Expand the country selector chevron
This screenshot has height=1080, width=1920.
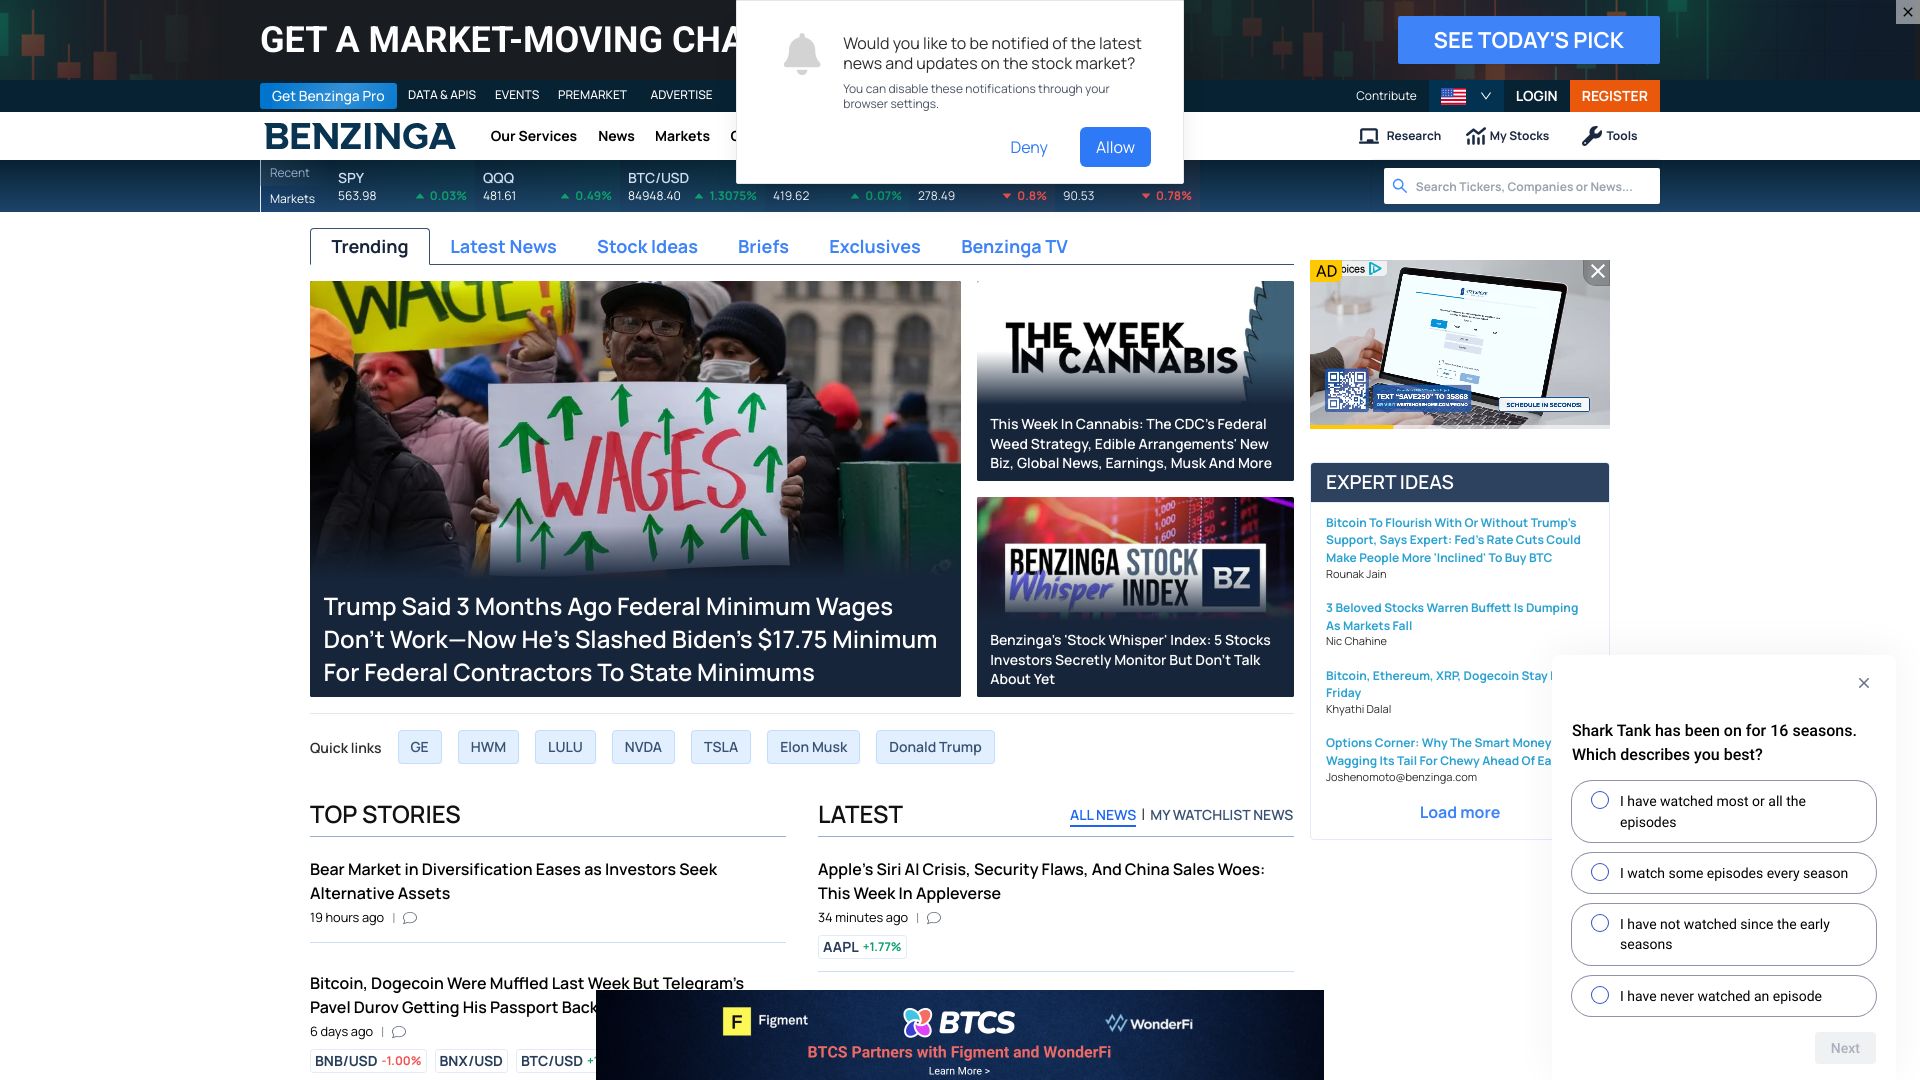(1486, 96)
